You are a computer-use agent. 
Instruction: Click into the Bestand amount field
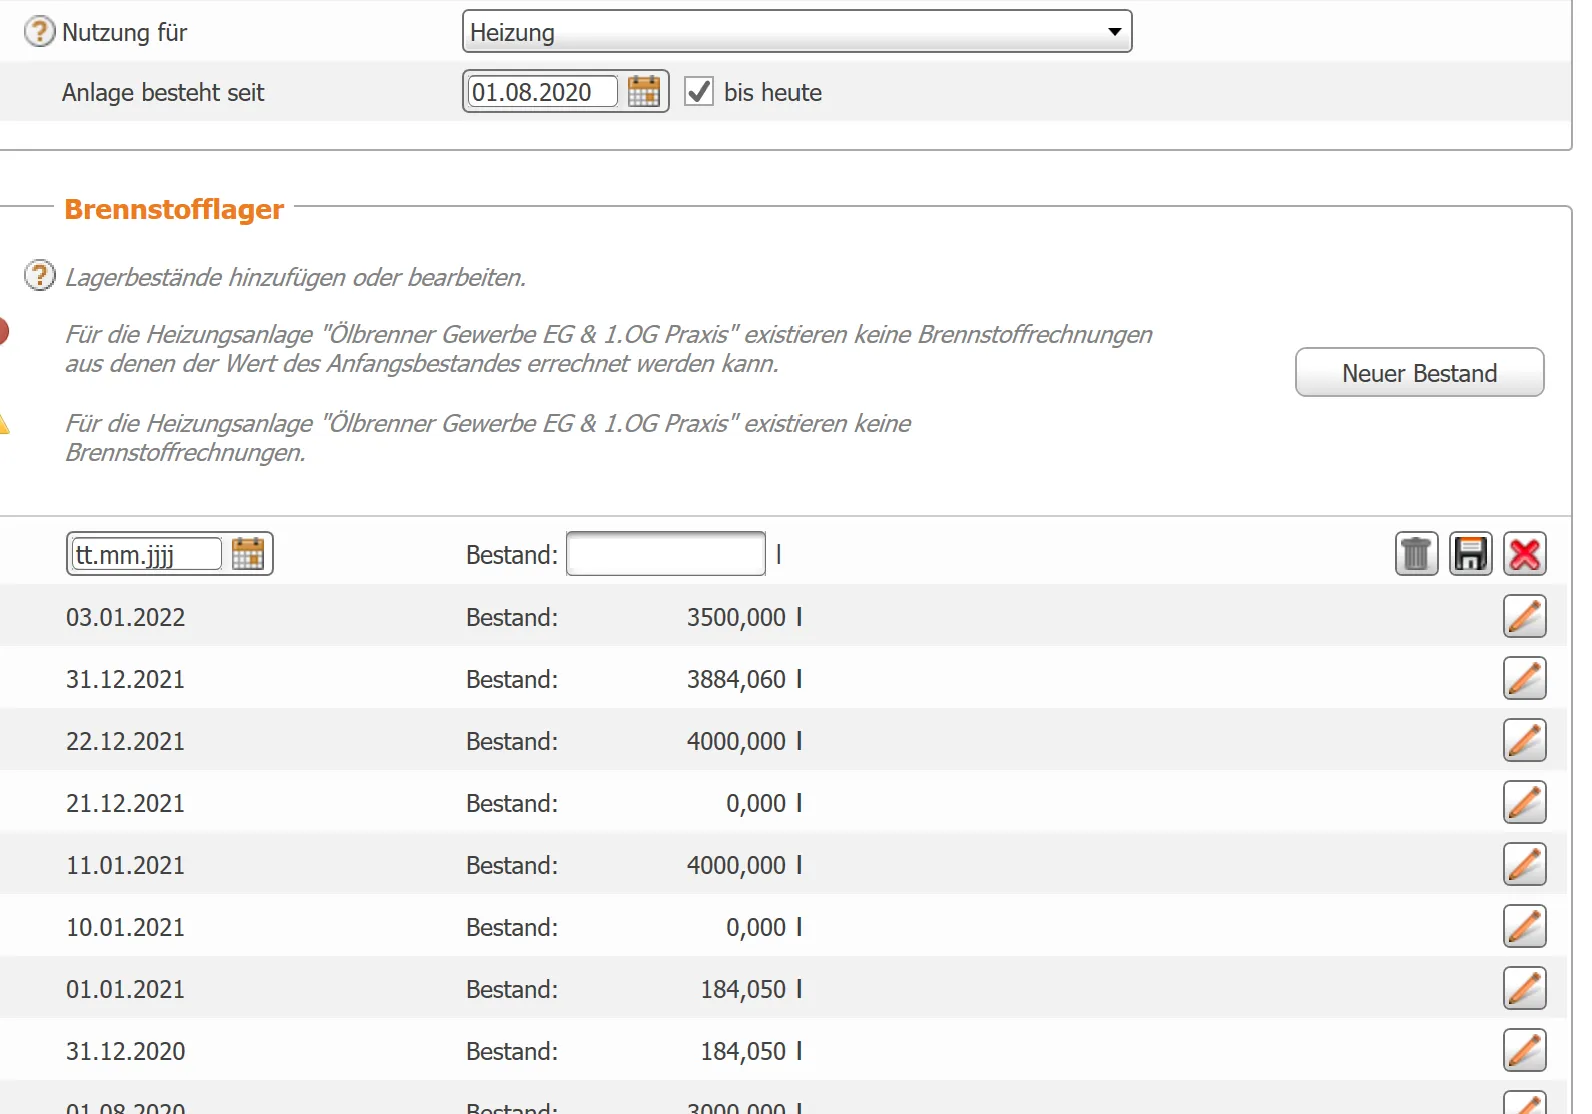(x=665, y=554)
